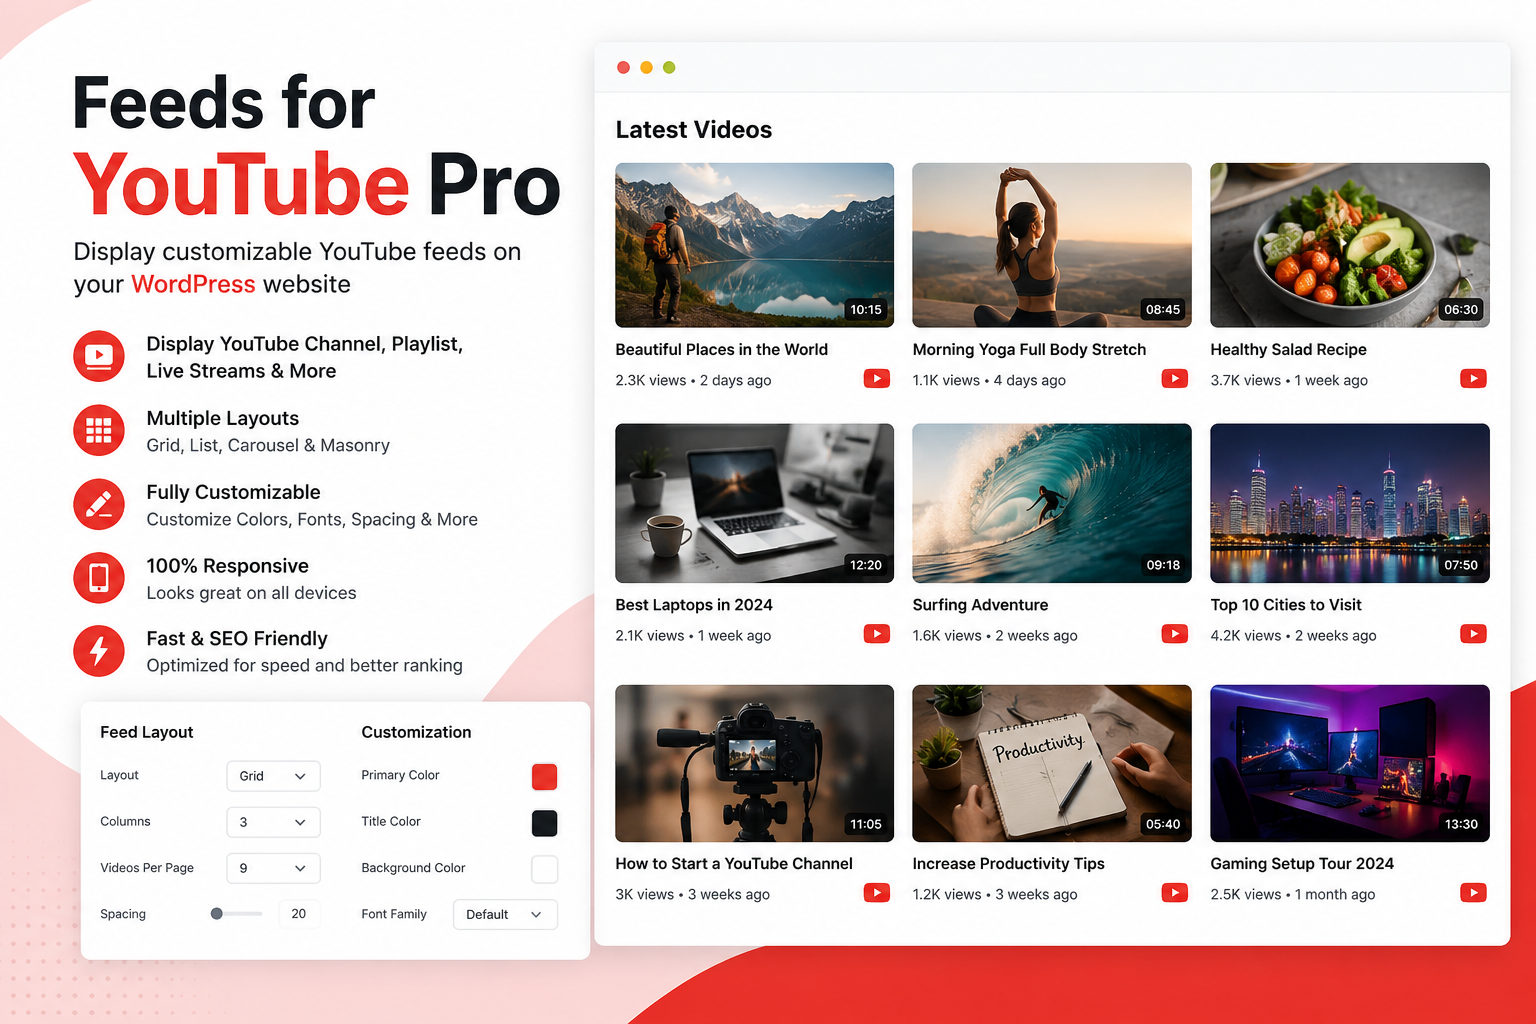Click the YouTube icon under Gaming Setup Tour 2024

coord(1473,893)
